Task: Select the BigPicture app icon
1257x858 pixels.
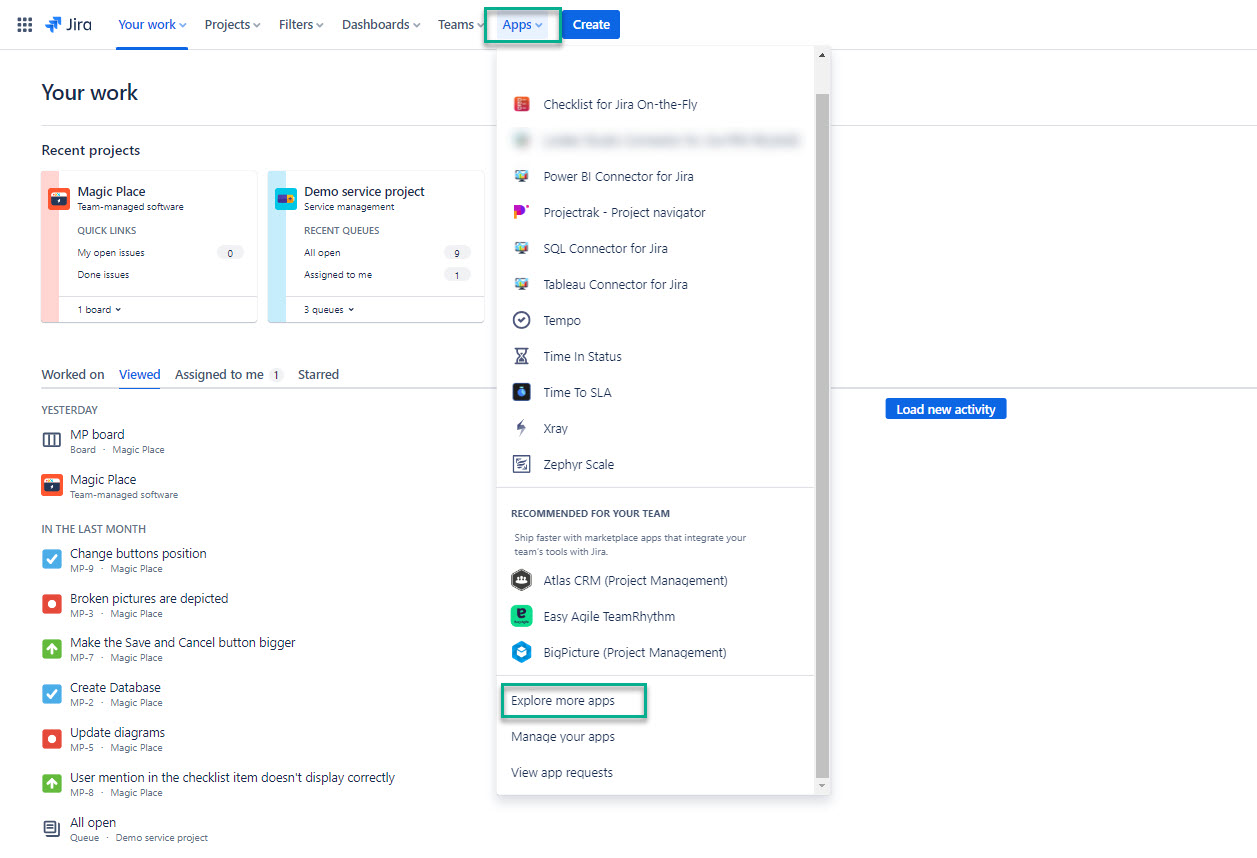Action: (x=521, y=652)
